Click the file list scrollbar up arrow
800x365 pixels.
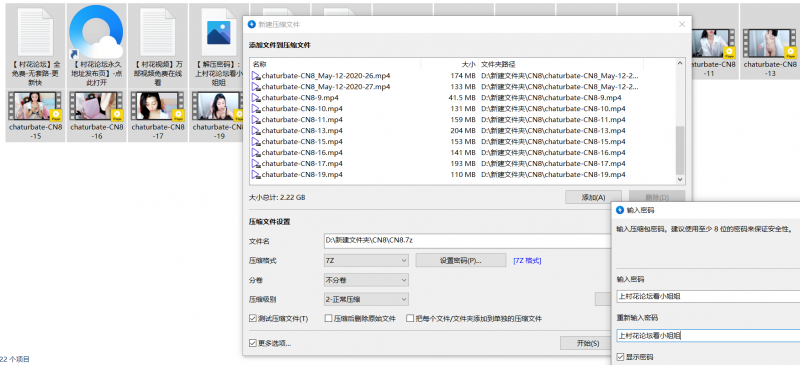[x=680, y=64]
